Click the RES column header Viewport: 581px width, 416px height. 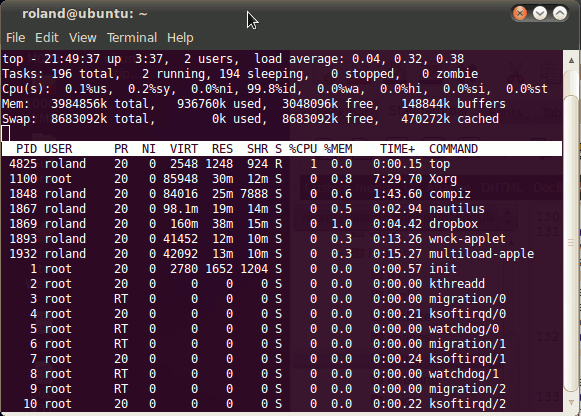coord(222,149)
